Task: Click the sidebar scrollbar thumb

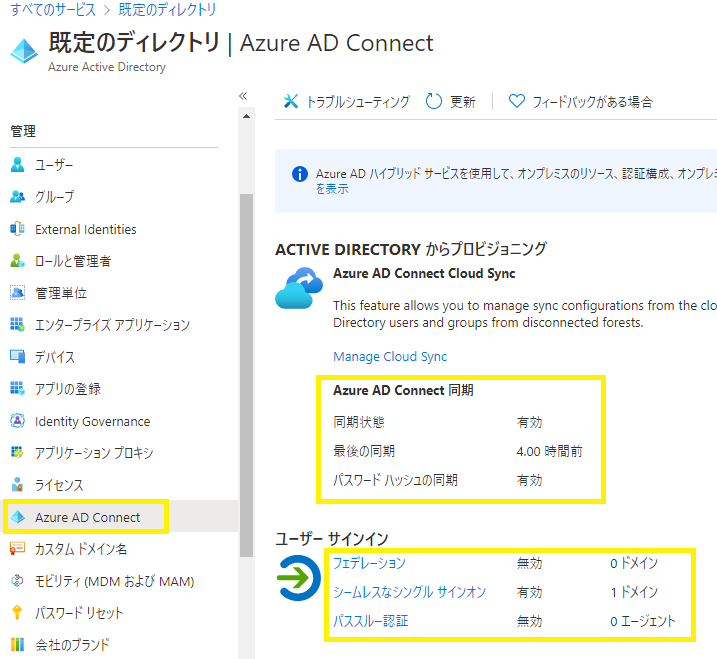Action: [x=246, y=375]
